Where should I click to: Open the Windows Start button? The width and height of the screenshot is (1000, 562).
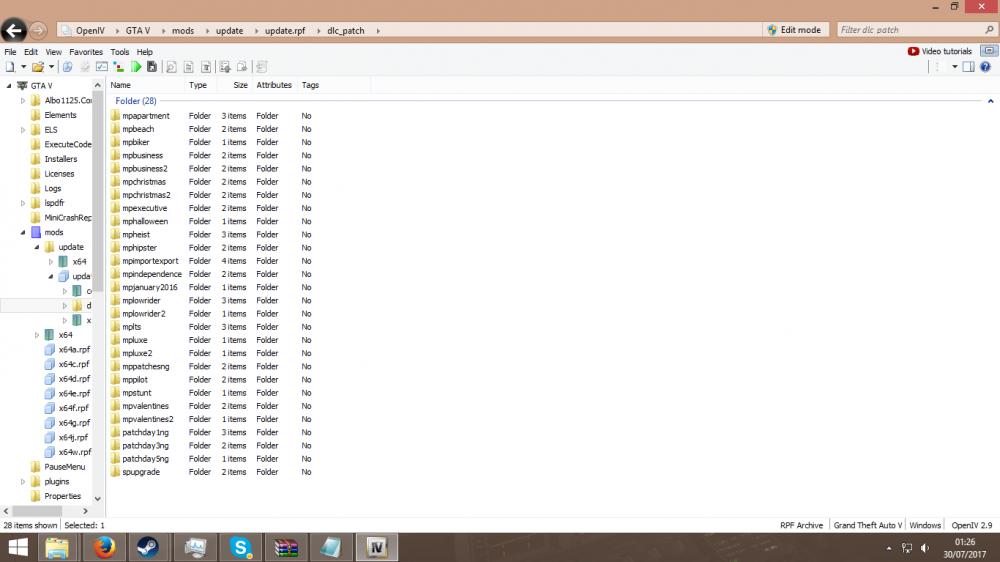tap(18, 547)
